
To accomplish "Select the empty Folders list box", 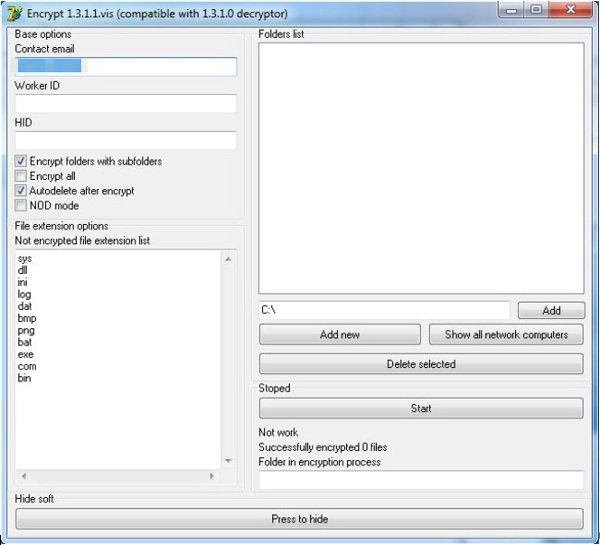I will click(420, 167).
